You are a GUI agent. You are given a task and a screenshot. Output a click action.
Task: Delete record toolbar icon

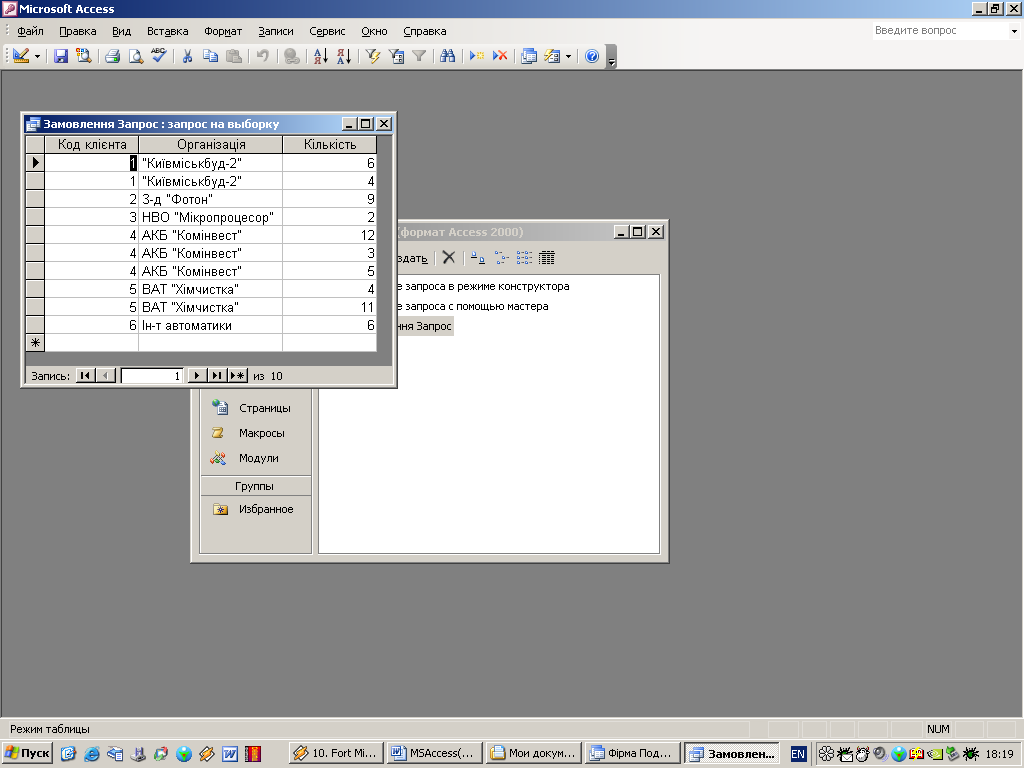[x=500, y=56]
